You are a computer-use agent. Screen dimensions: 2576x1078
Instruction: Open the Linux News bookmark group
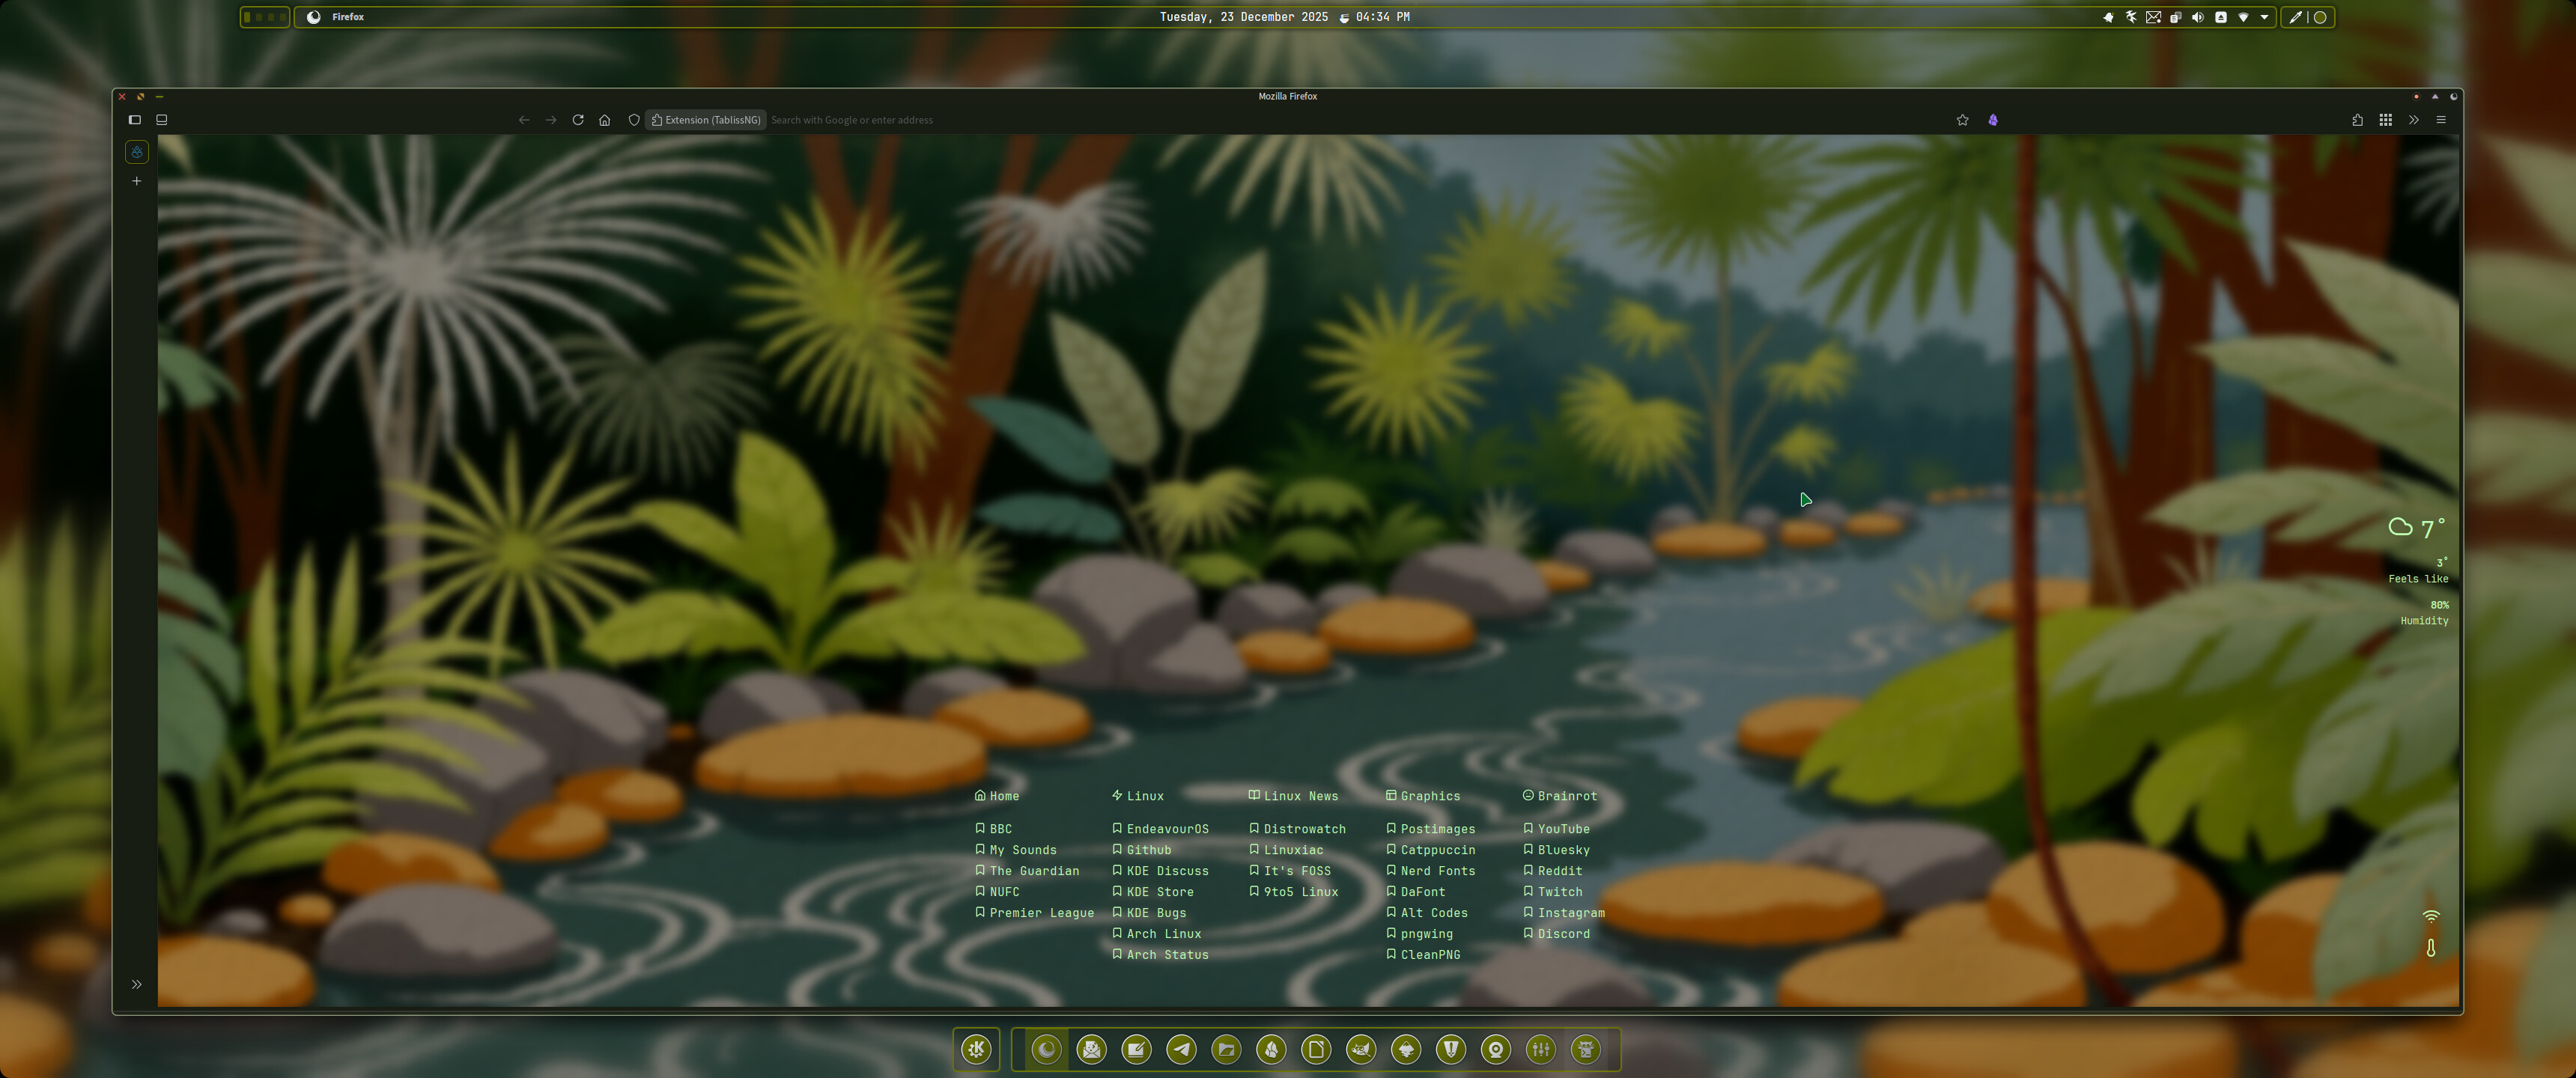(1293, 796)
